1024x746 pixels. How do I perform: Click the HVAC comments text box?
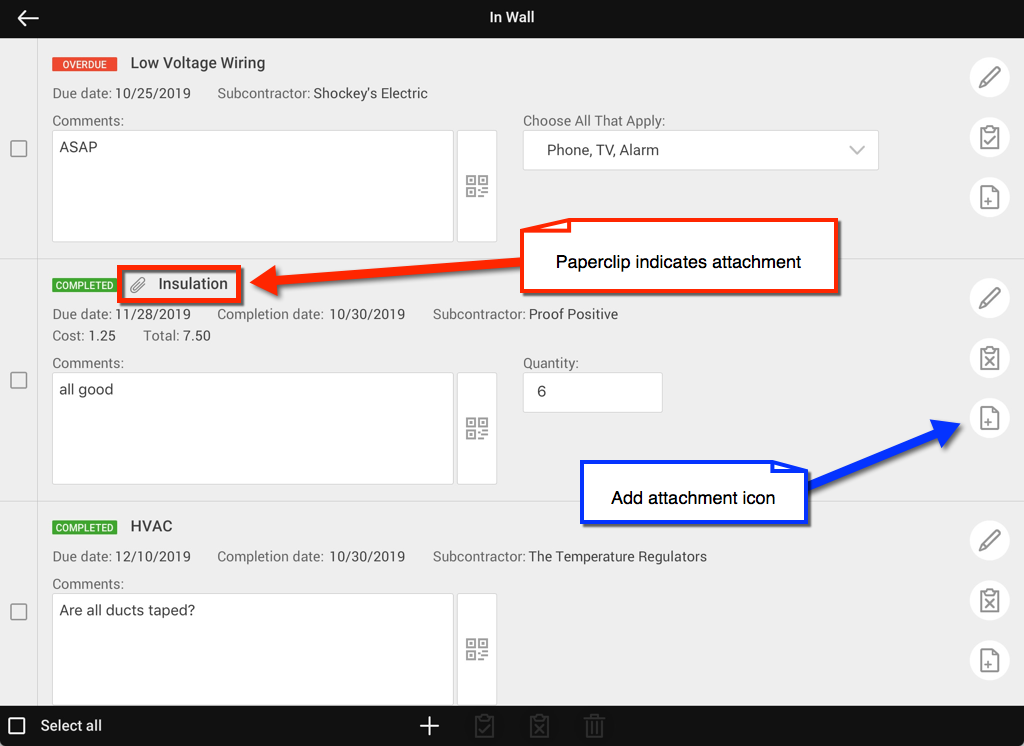tap(252, 650)
